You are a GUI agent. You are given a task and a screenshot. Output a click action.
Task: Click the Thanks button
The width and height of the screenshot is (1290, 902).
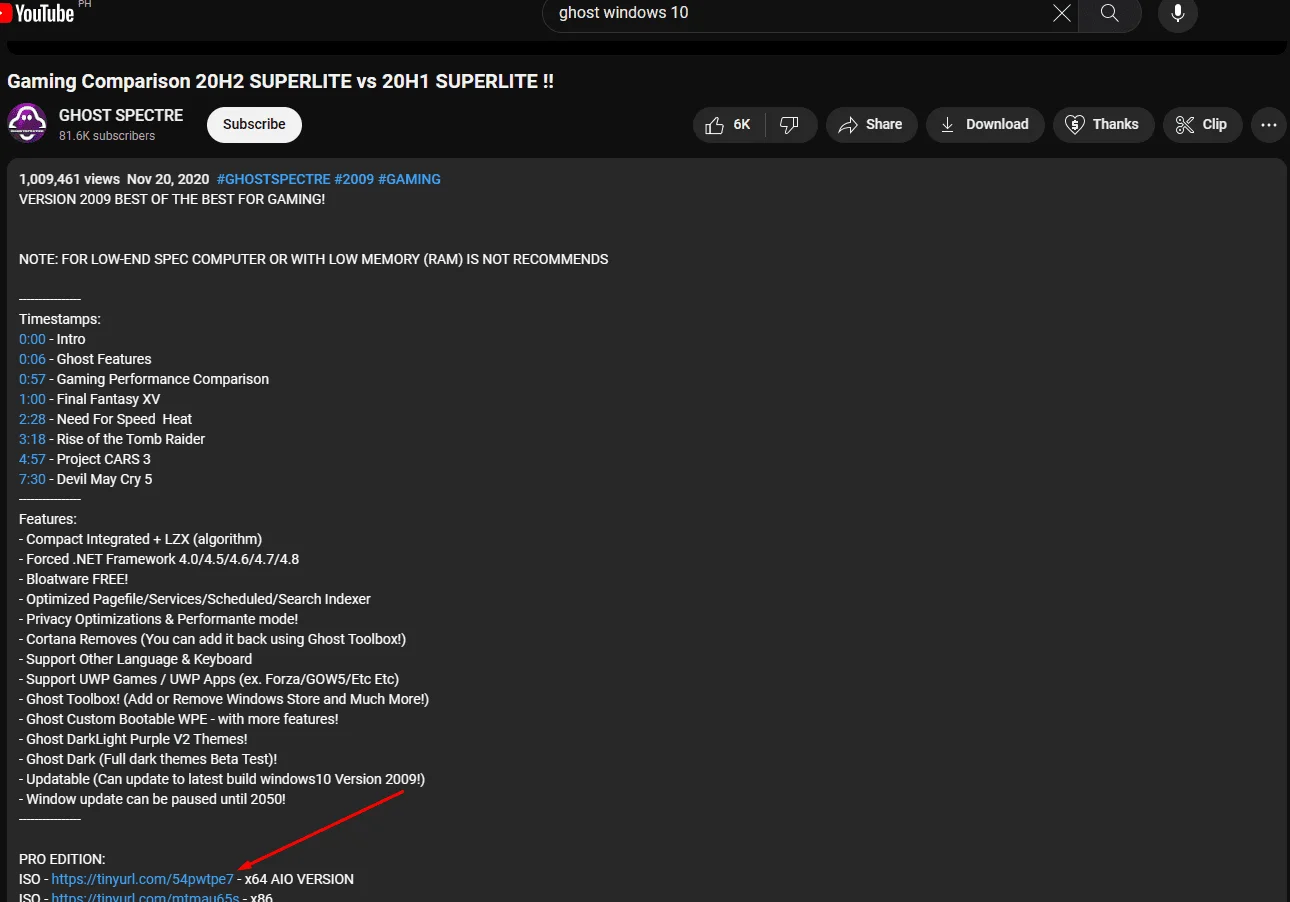[1103, 125]
